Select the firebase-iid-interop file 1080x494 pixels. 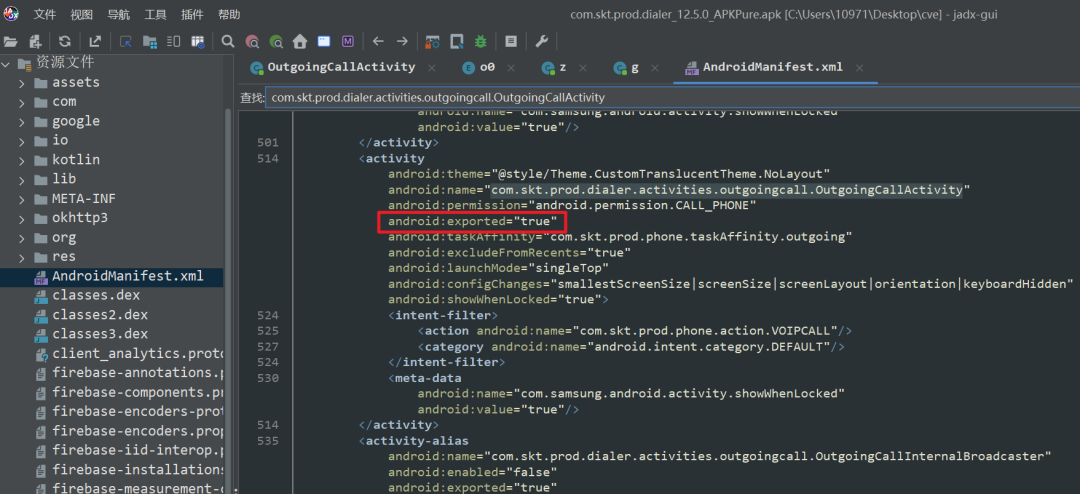point(138,451)
